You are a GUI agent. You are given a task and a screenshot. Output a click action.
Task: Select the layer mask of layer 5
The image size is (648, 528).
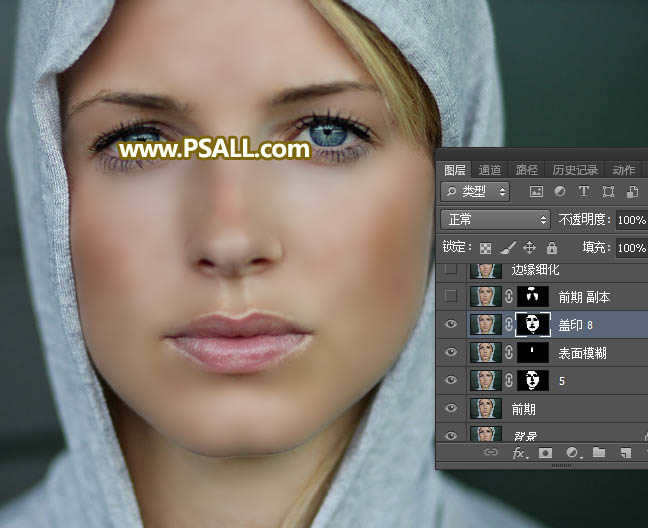click(534, 381)
